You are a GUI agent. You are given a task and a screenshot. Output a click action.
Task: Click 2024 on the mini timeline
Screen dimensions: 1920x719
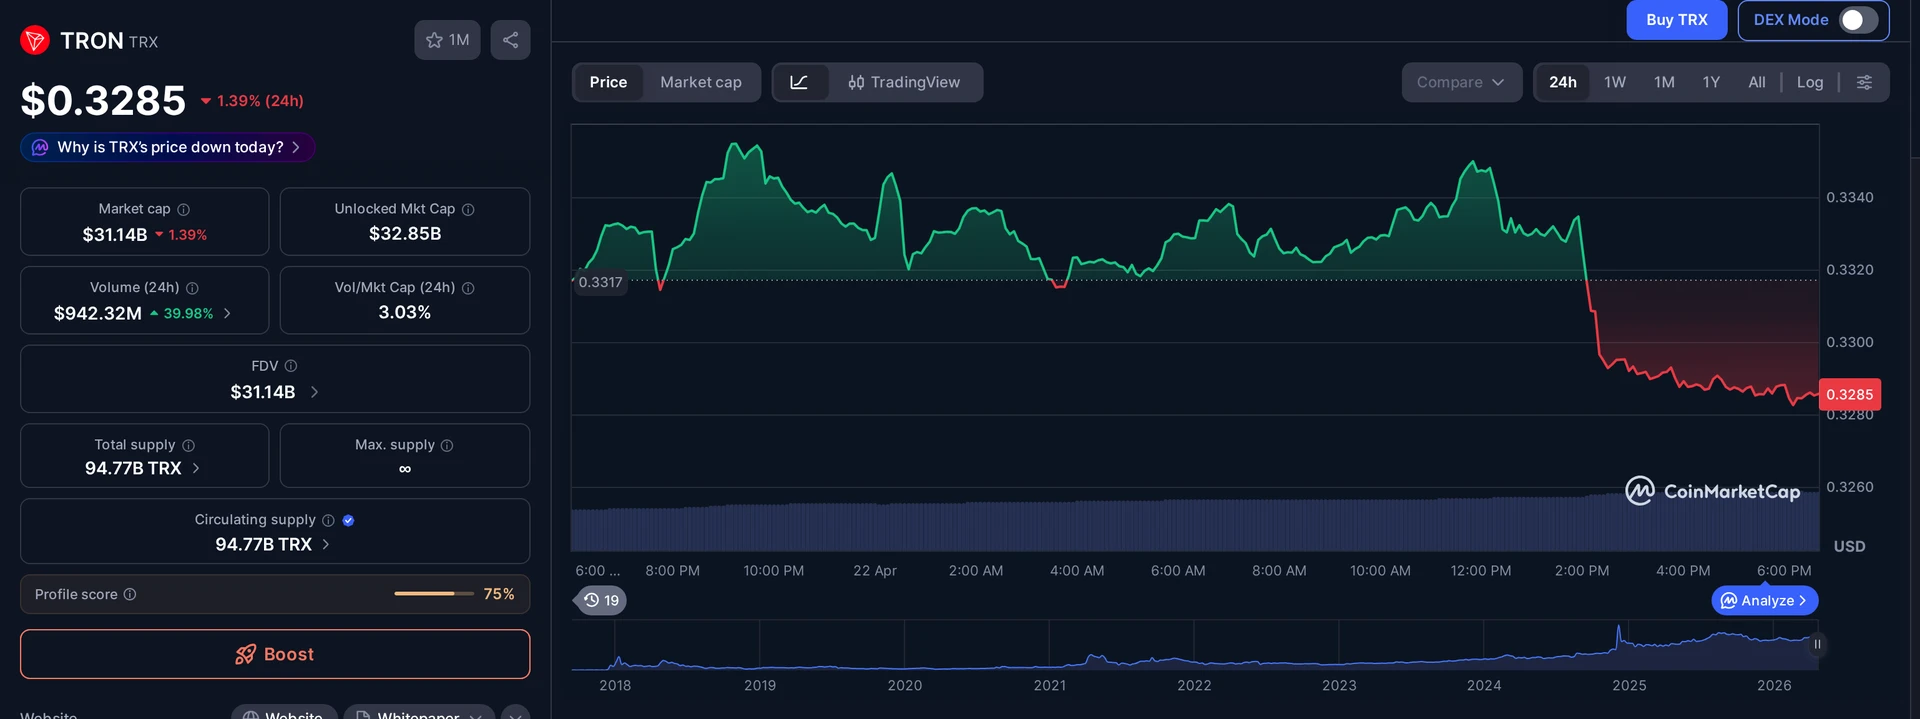[1484, 685]
